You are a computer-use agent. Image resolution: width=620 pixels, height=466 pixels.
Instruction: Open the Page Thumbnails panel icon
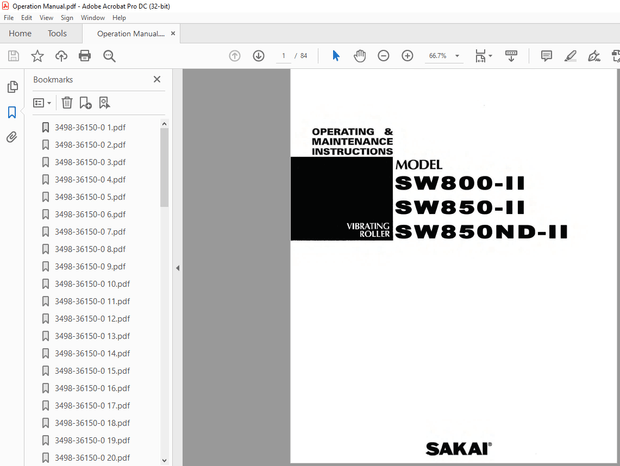(x=12, y=87)
